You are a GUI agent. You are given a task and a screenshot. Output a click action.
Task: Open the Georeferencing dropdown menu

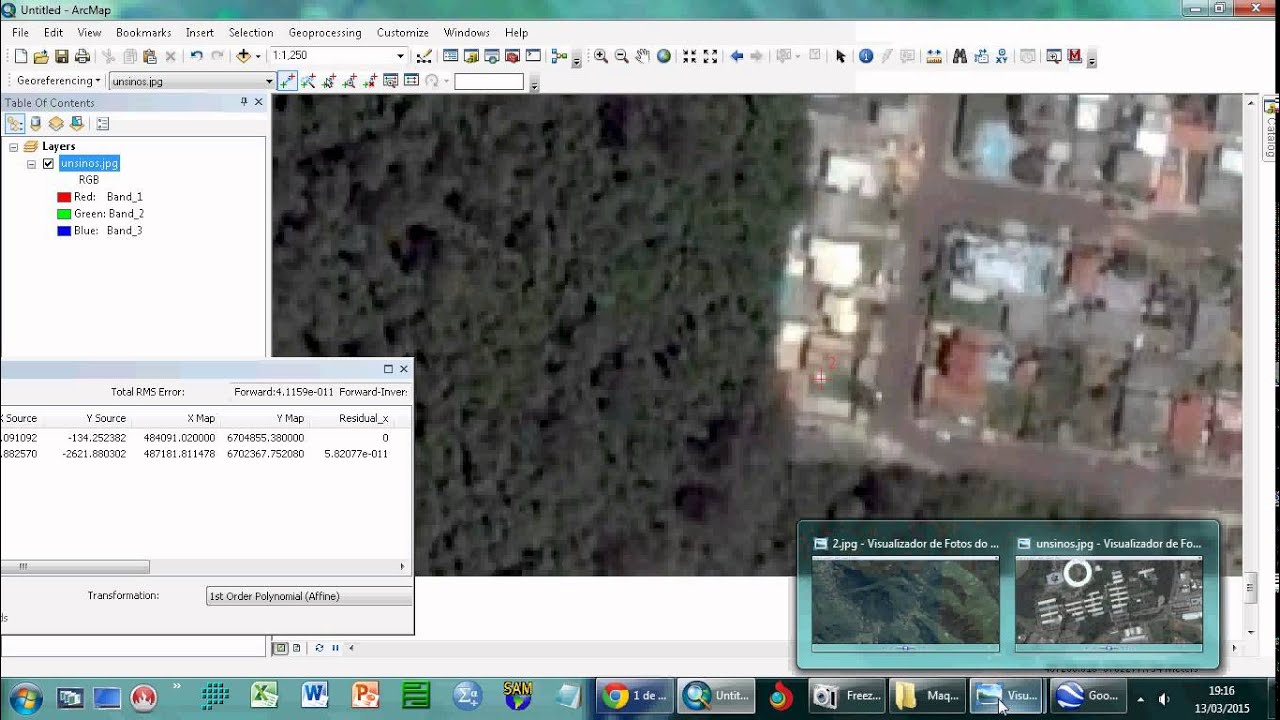coord(59,81)
